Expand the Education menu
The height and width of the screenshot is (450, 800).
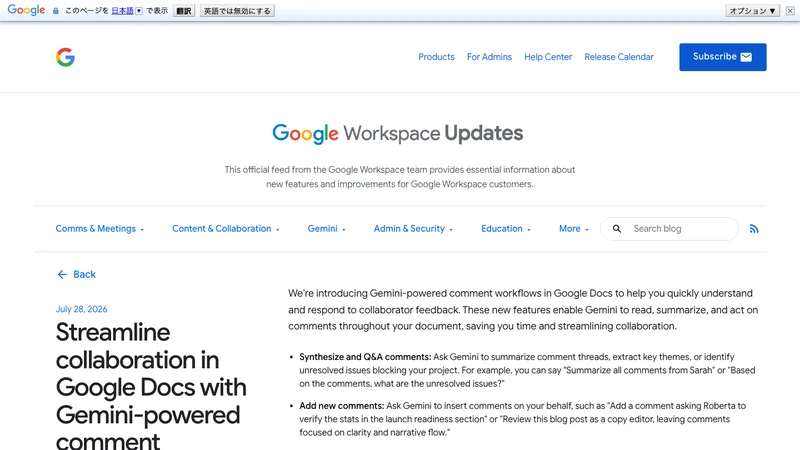[x=506, y=229]
